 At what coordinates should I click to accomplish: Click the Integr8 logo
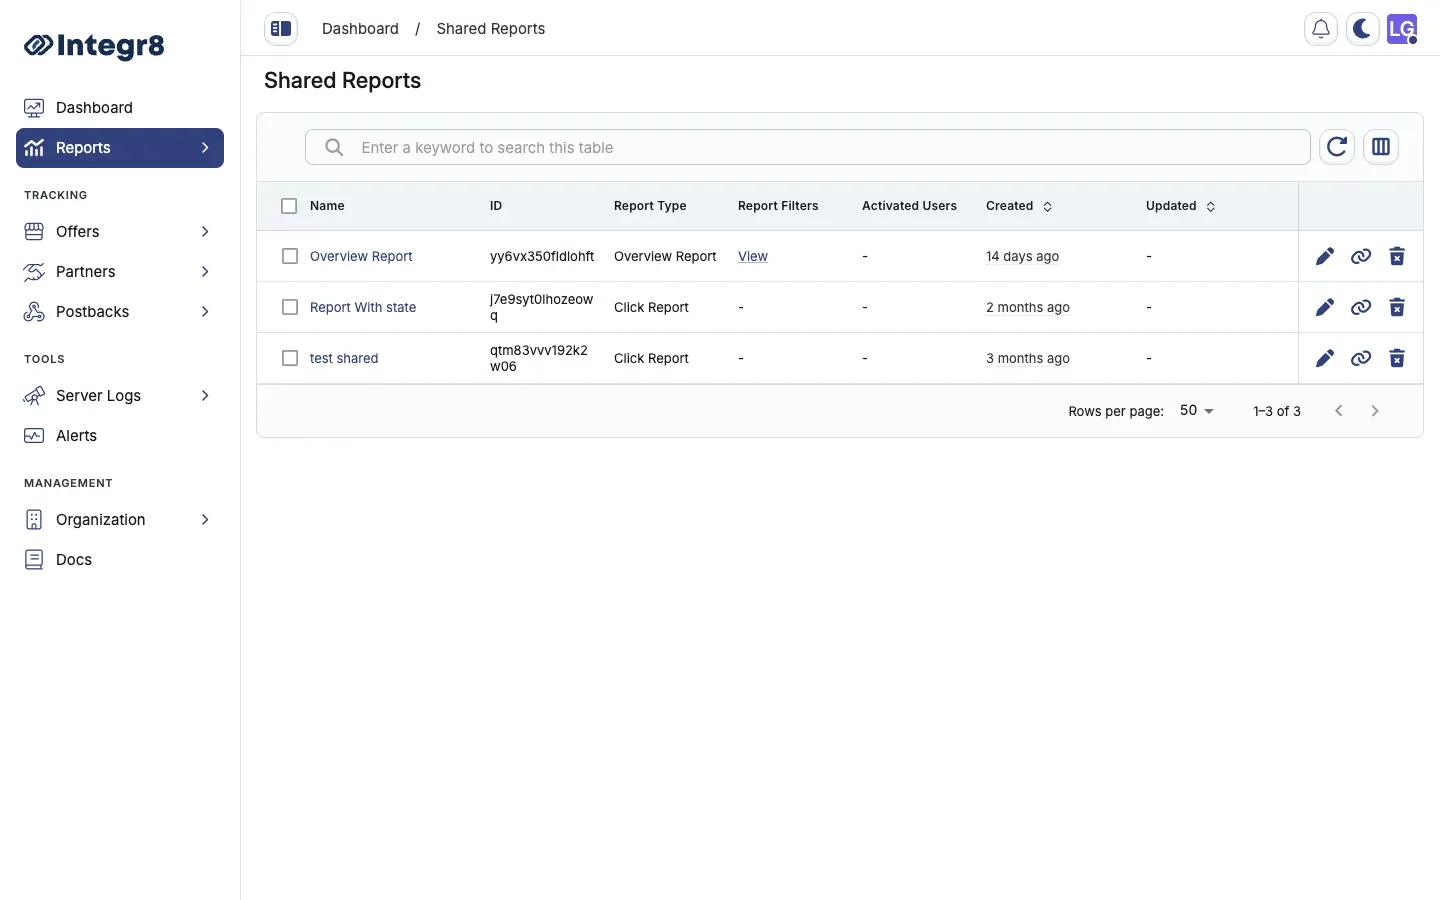click(x=94, y=45)
